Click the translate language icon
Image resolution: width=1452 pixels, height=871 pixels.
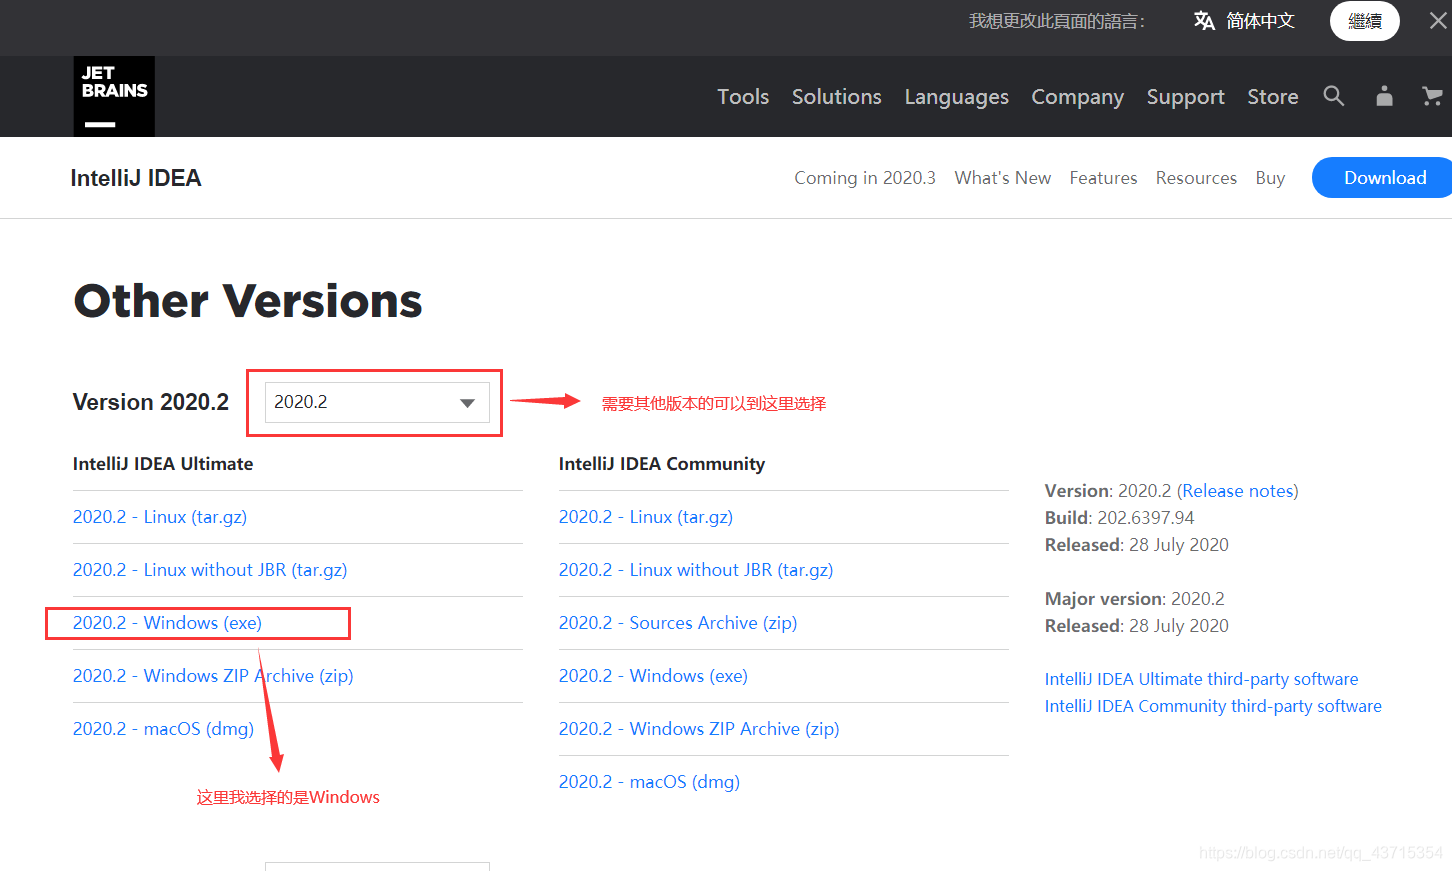point(1204,21)
